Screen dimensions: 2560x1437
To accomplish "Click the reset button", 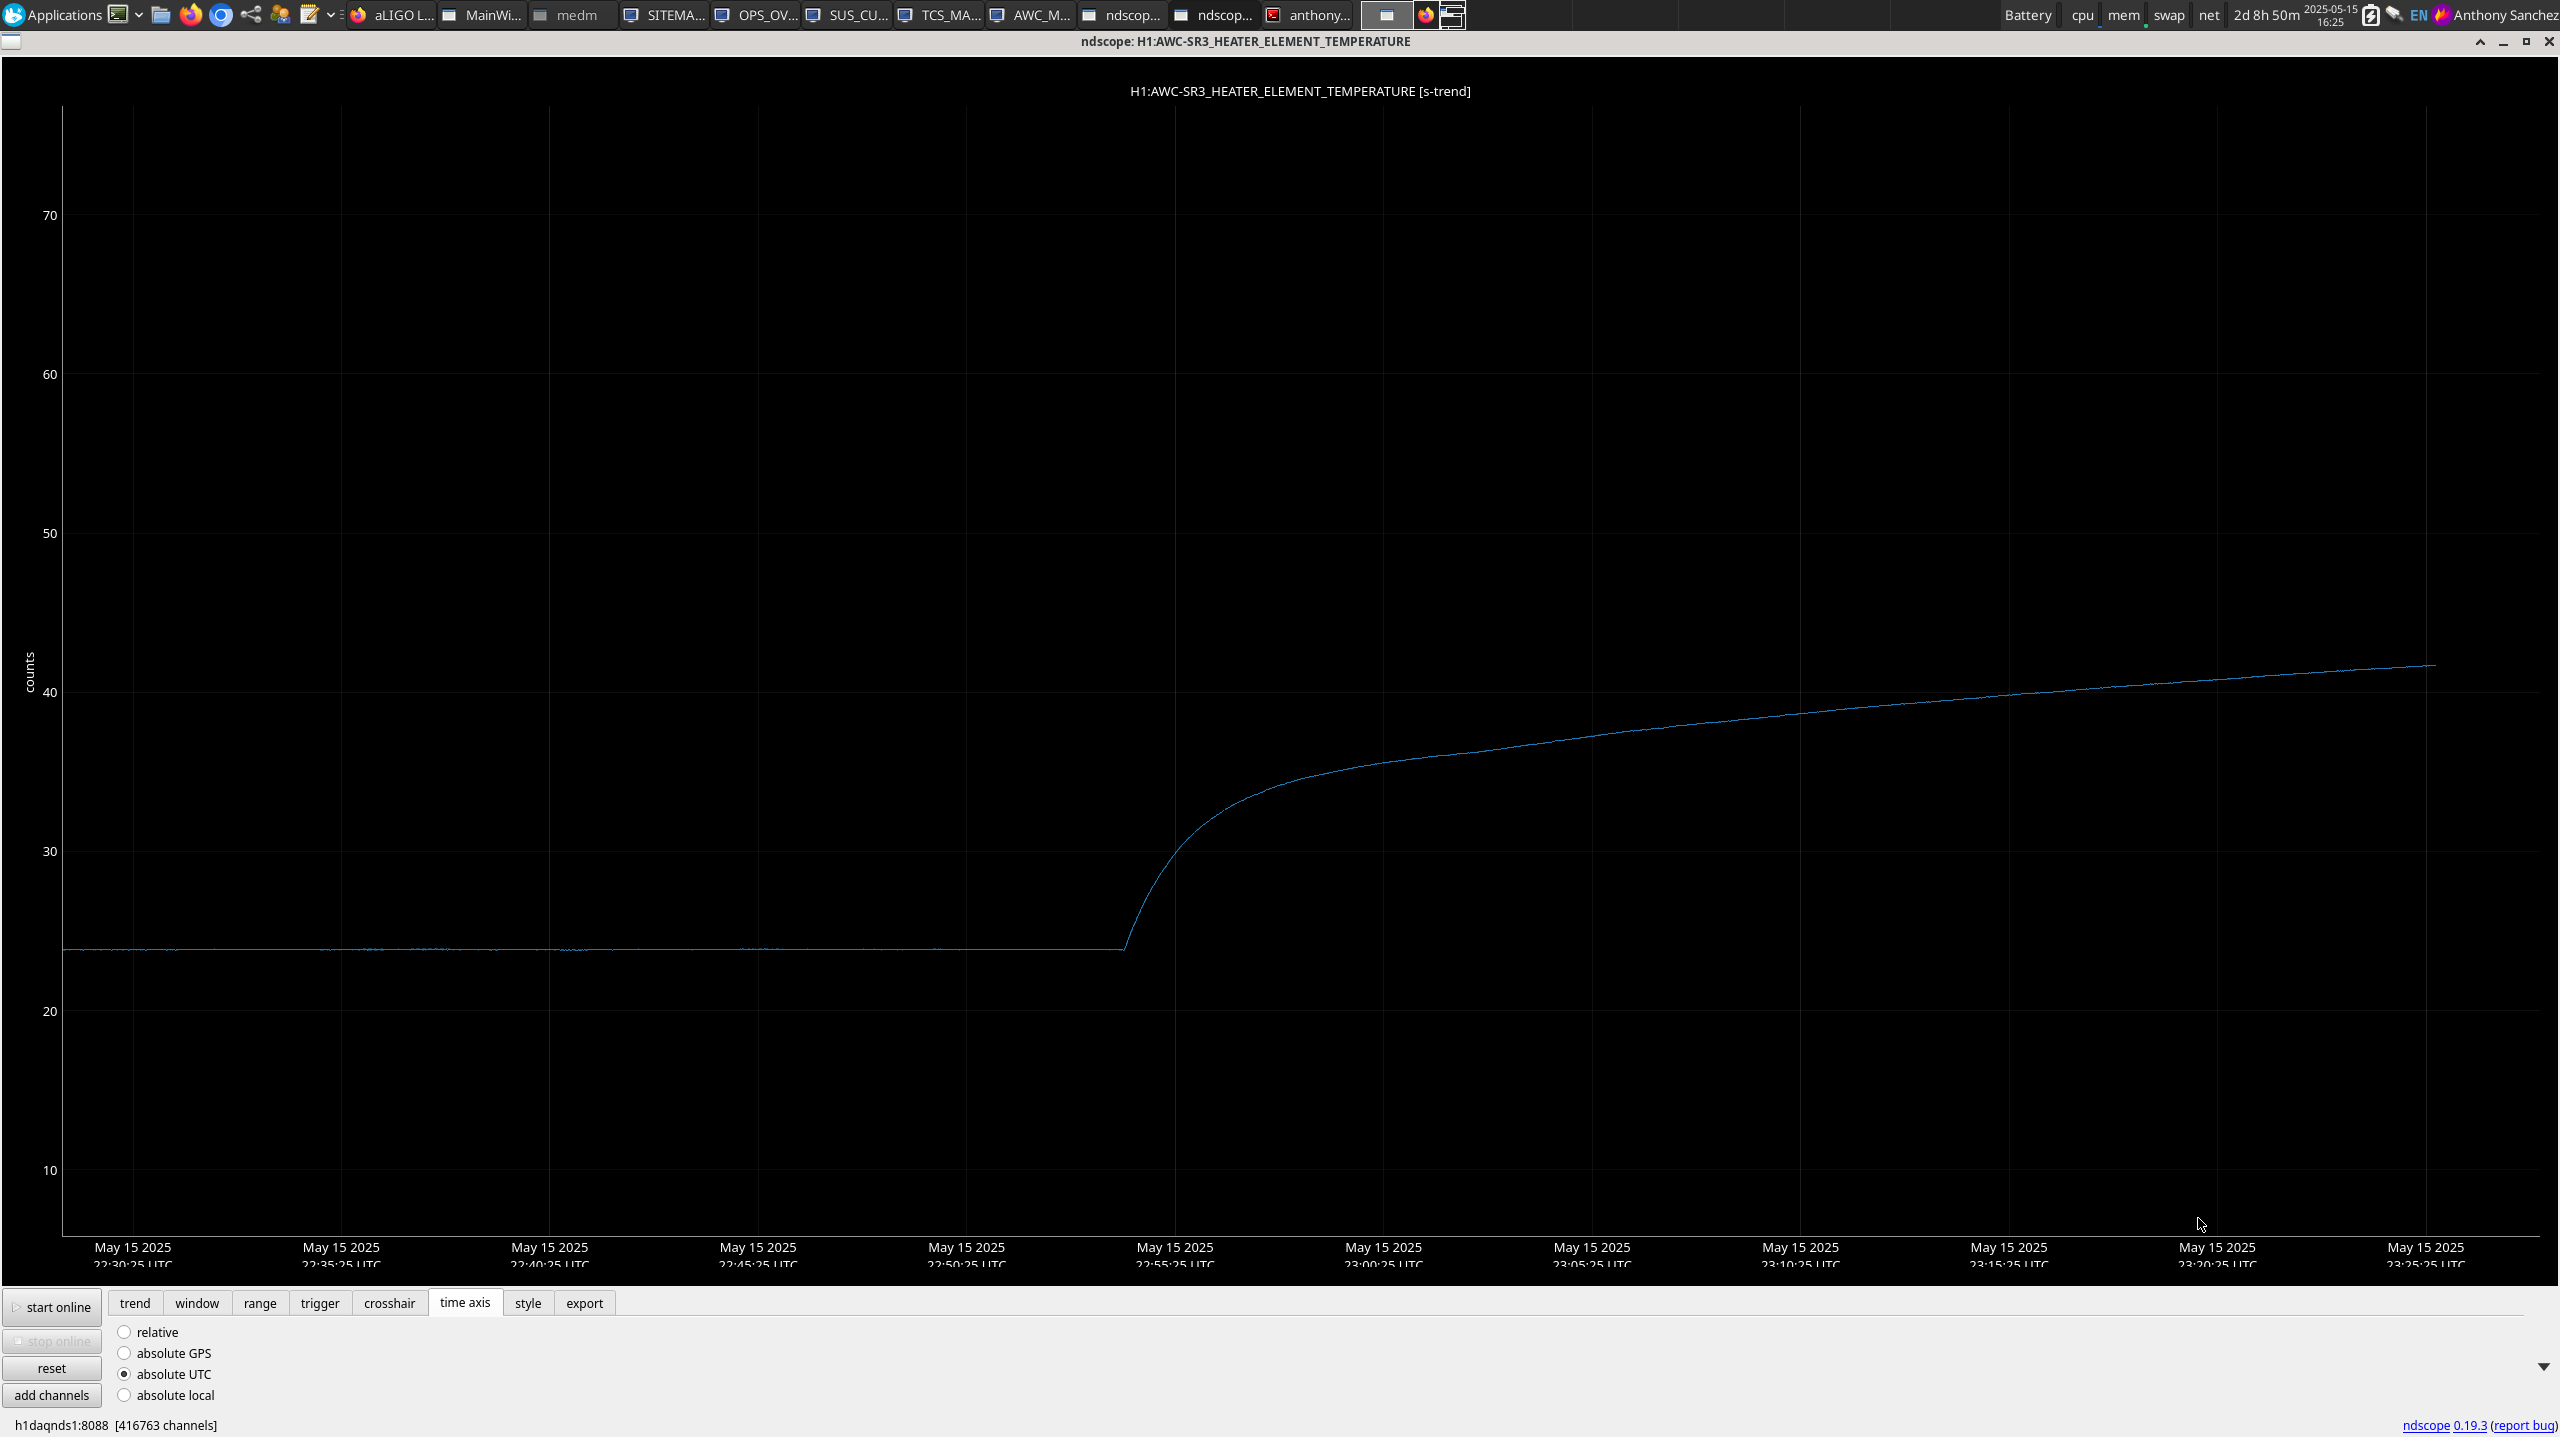I will pyautogui.click(x=52, y=1368).
